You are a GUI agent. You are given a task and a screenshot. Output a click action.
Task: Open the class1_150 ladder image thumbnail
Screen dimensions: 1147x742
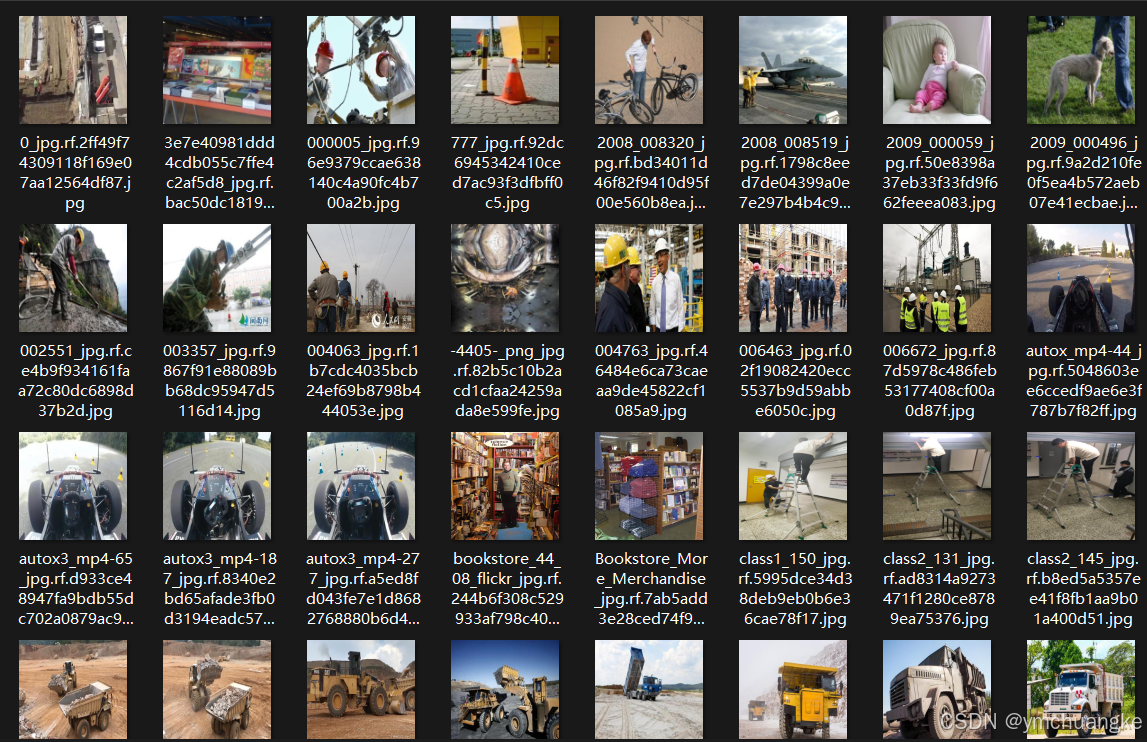pos(793,486)
